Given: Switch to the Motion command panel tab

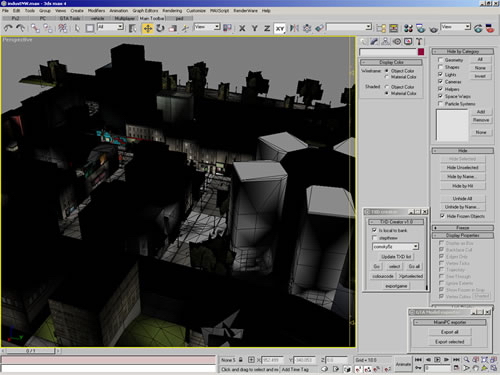Looking at the screenshot, I should pos(397,41).
